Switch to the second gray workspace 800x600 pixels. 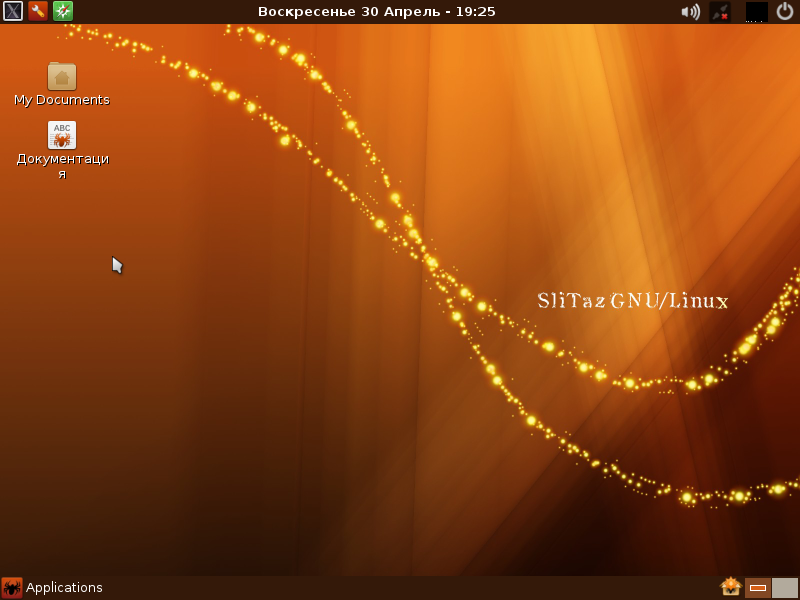coord(785,587)
